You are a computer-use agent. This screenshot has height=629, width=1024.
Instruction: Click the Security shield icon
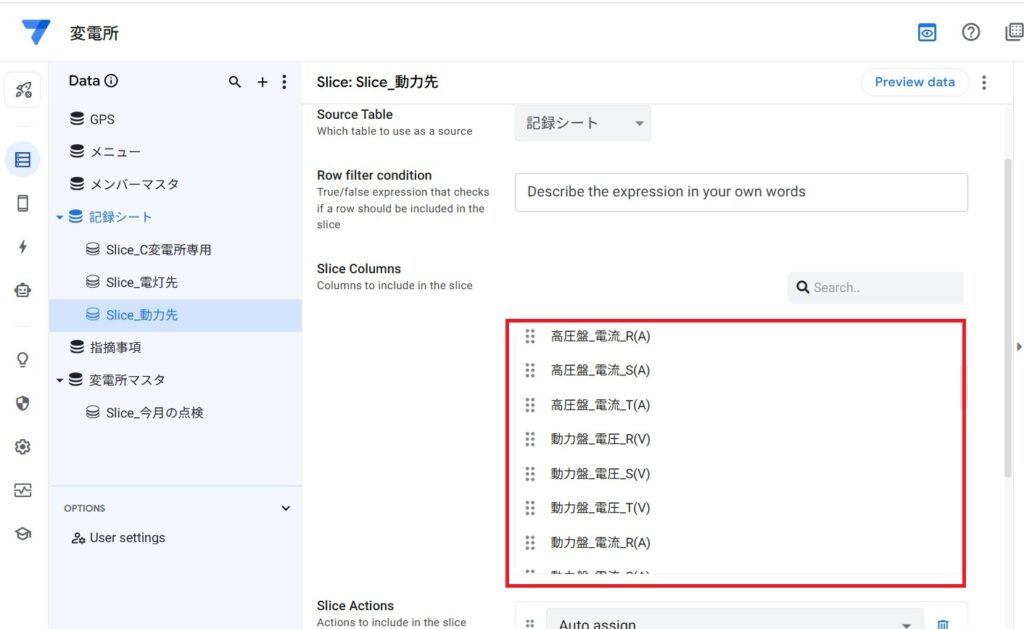tap(23, 403)
